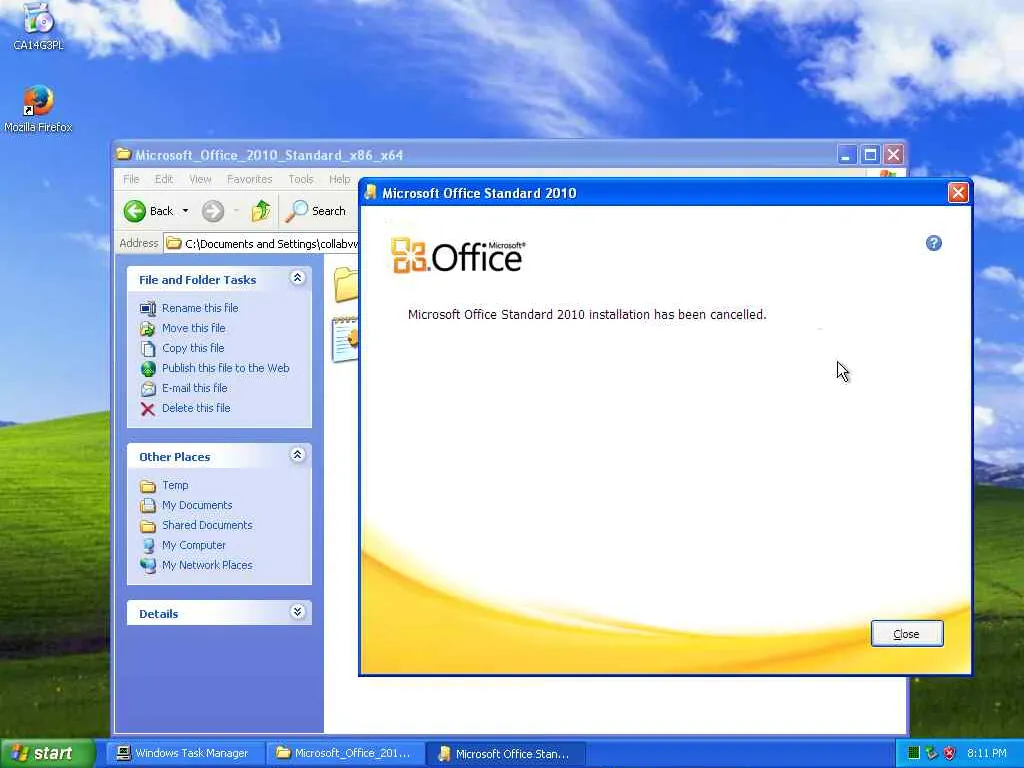Open My Network Places link
Viewport: 1024px width, 768px height.
click(x=207, y=565)
